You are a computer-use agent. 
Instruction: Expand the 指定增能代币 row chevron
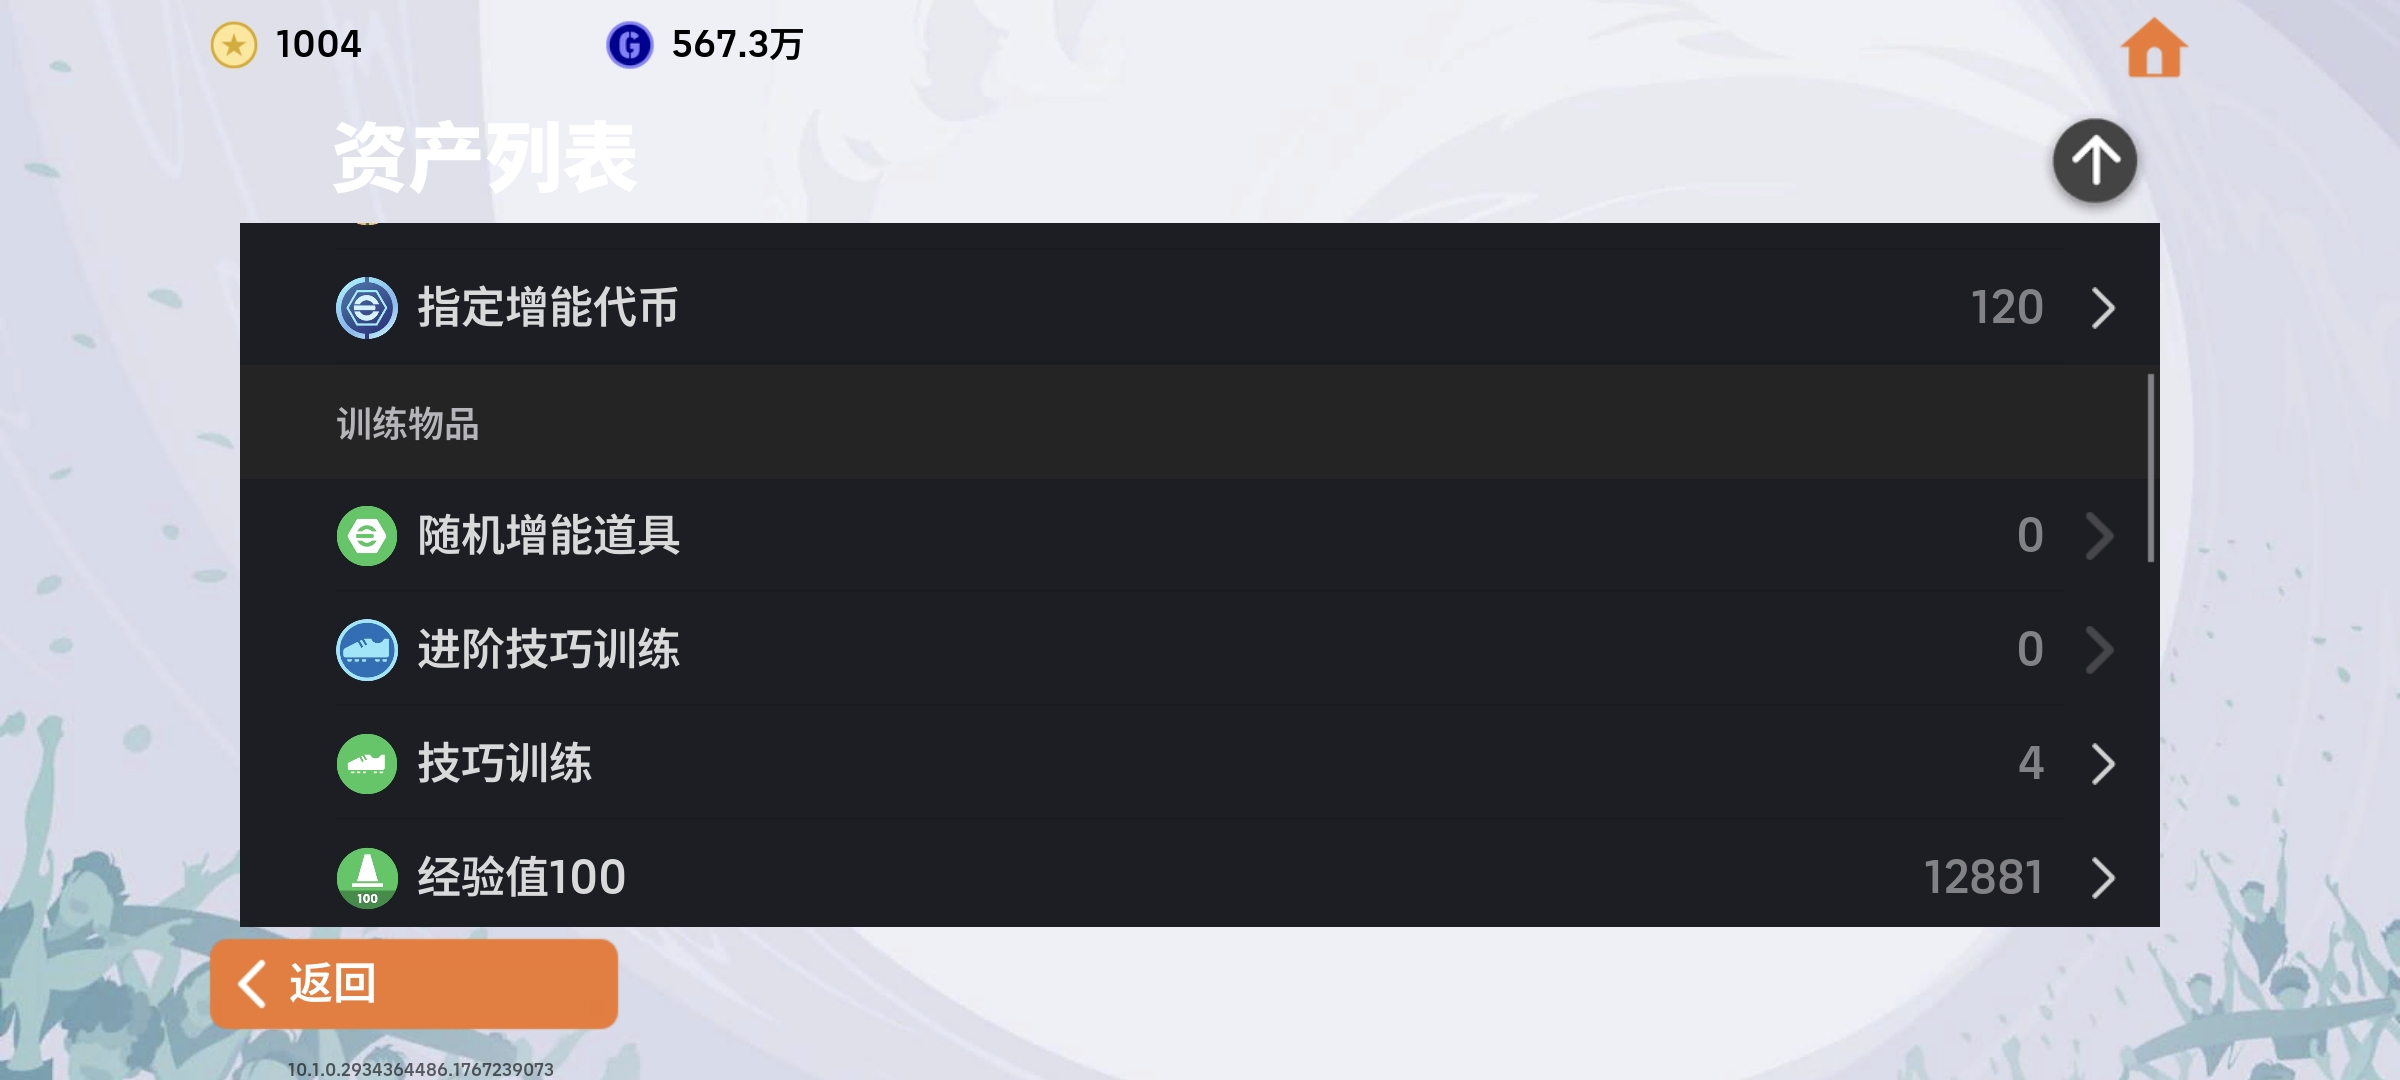coord(2103,308)
